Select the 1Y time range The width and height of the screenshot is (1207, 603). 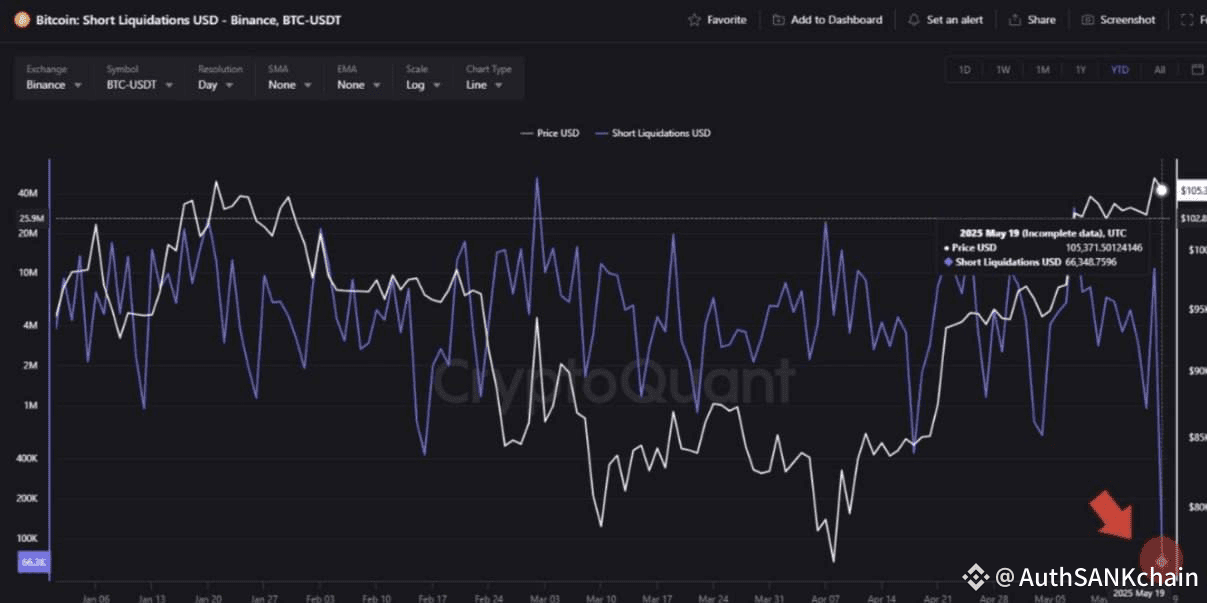(x=1081, y=70)
